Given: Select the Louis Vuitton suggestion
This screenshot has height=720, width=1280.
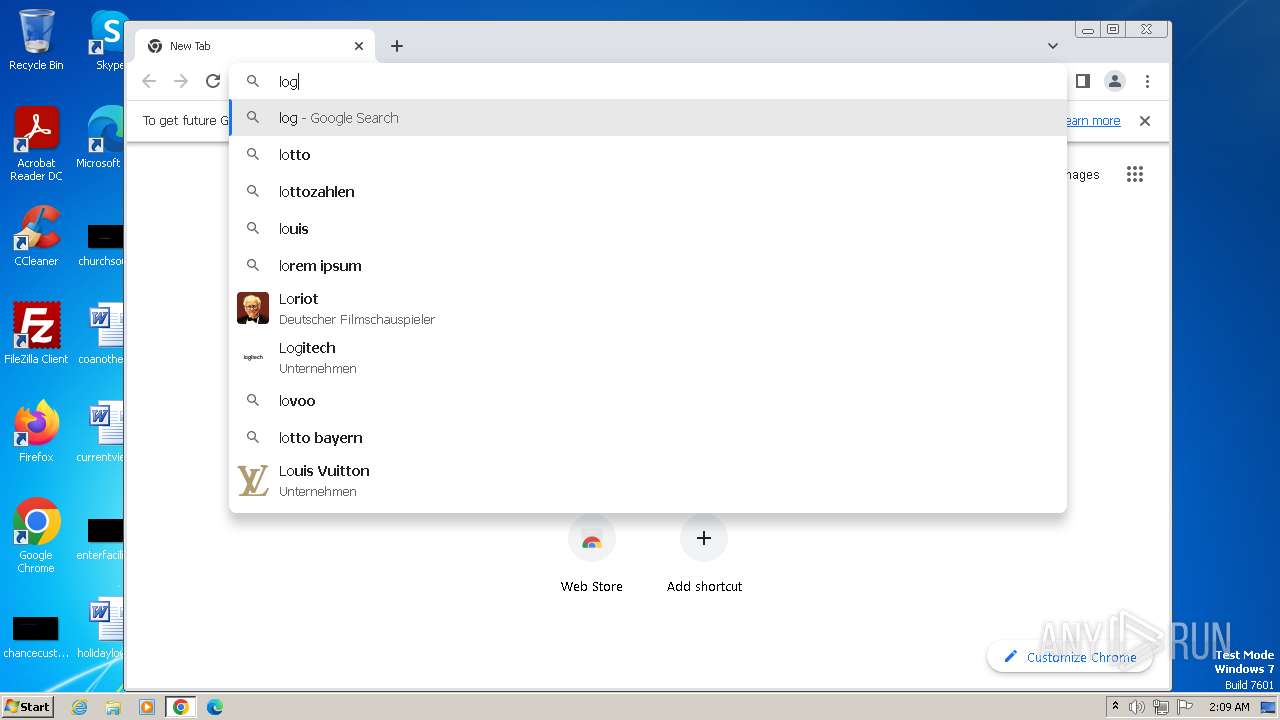Looking at the screenshot, I should [x=648, y=480].
